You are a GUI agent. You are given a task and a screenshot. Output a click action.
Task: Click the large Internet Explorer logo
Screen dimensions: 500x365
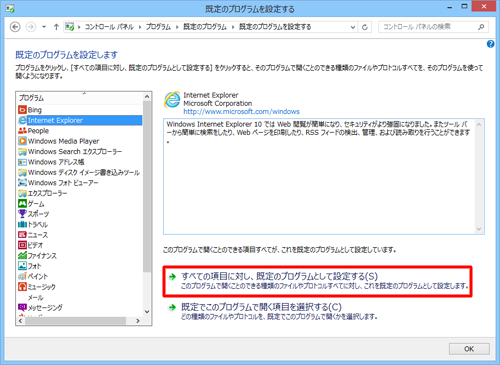click(172, 100)
